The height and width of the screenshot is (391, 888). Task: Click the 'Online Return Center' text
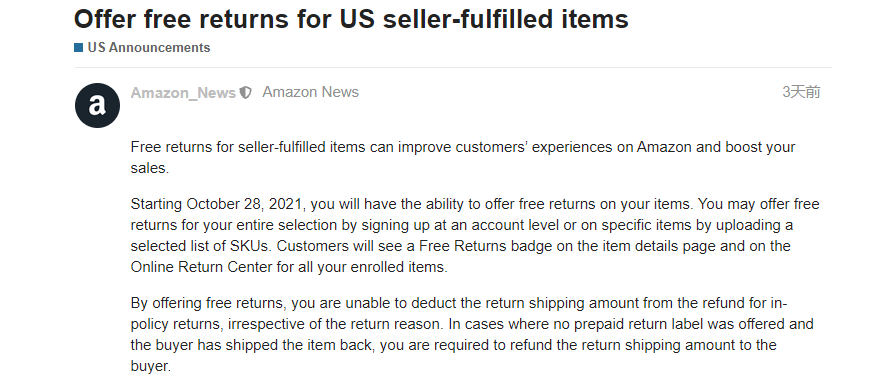coord(202,267)
